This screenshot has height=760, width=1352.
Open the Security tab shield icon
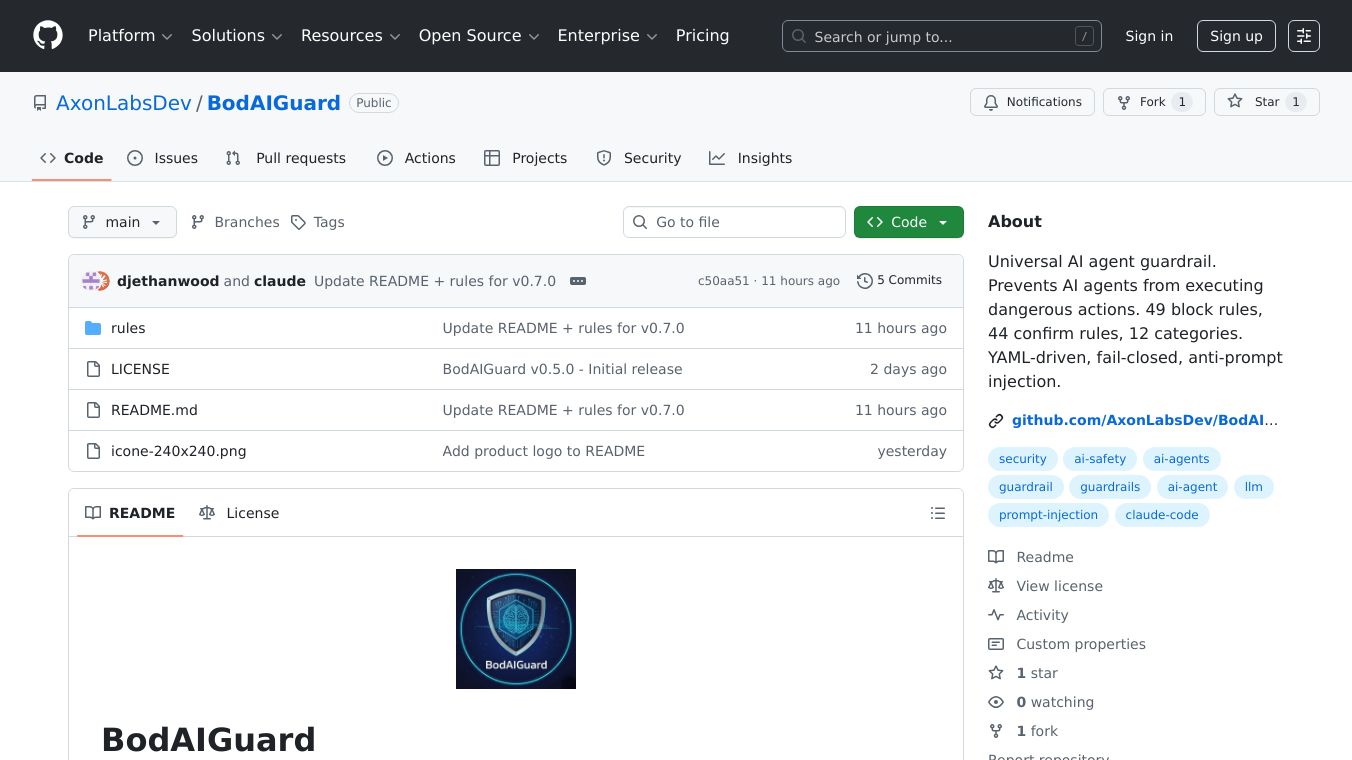(604, 158)
